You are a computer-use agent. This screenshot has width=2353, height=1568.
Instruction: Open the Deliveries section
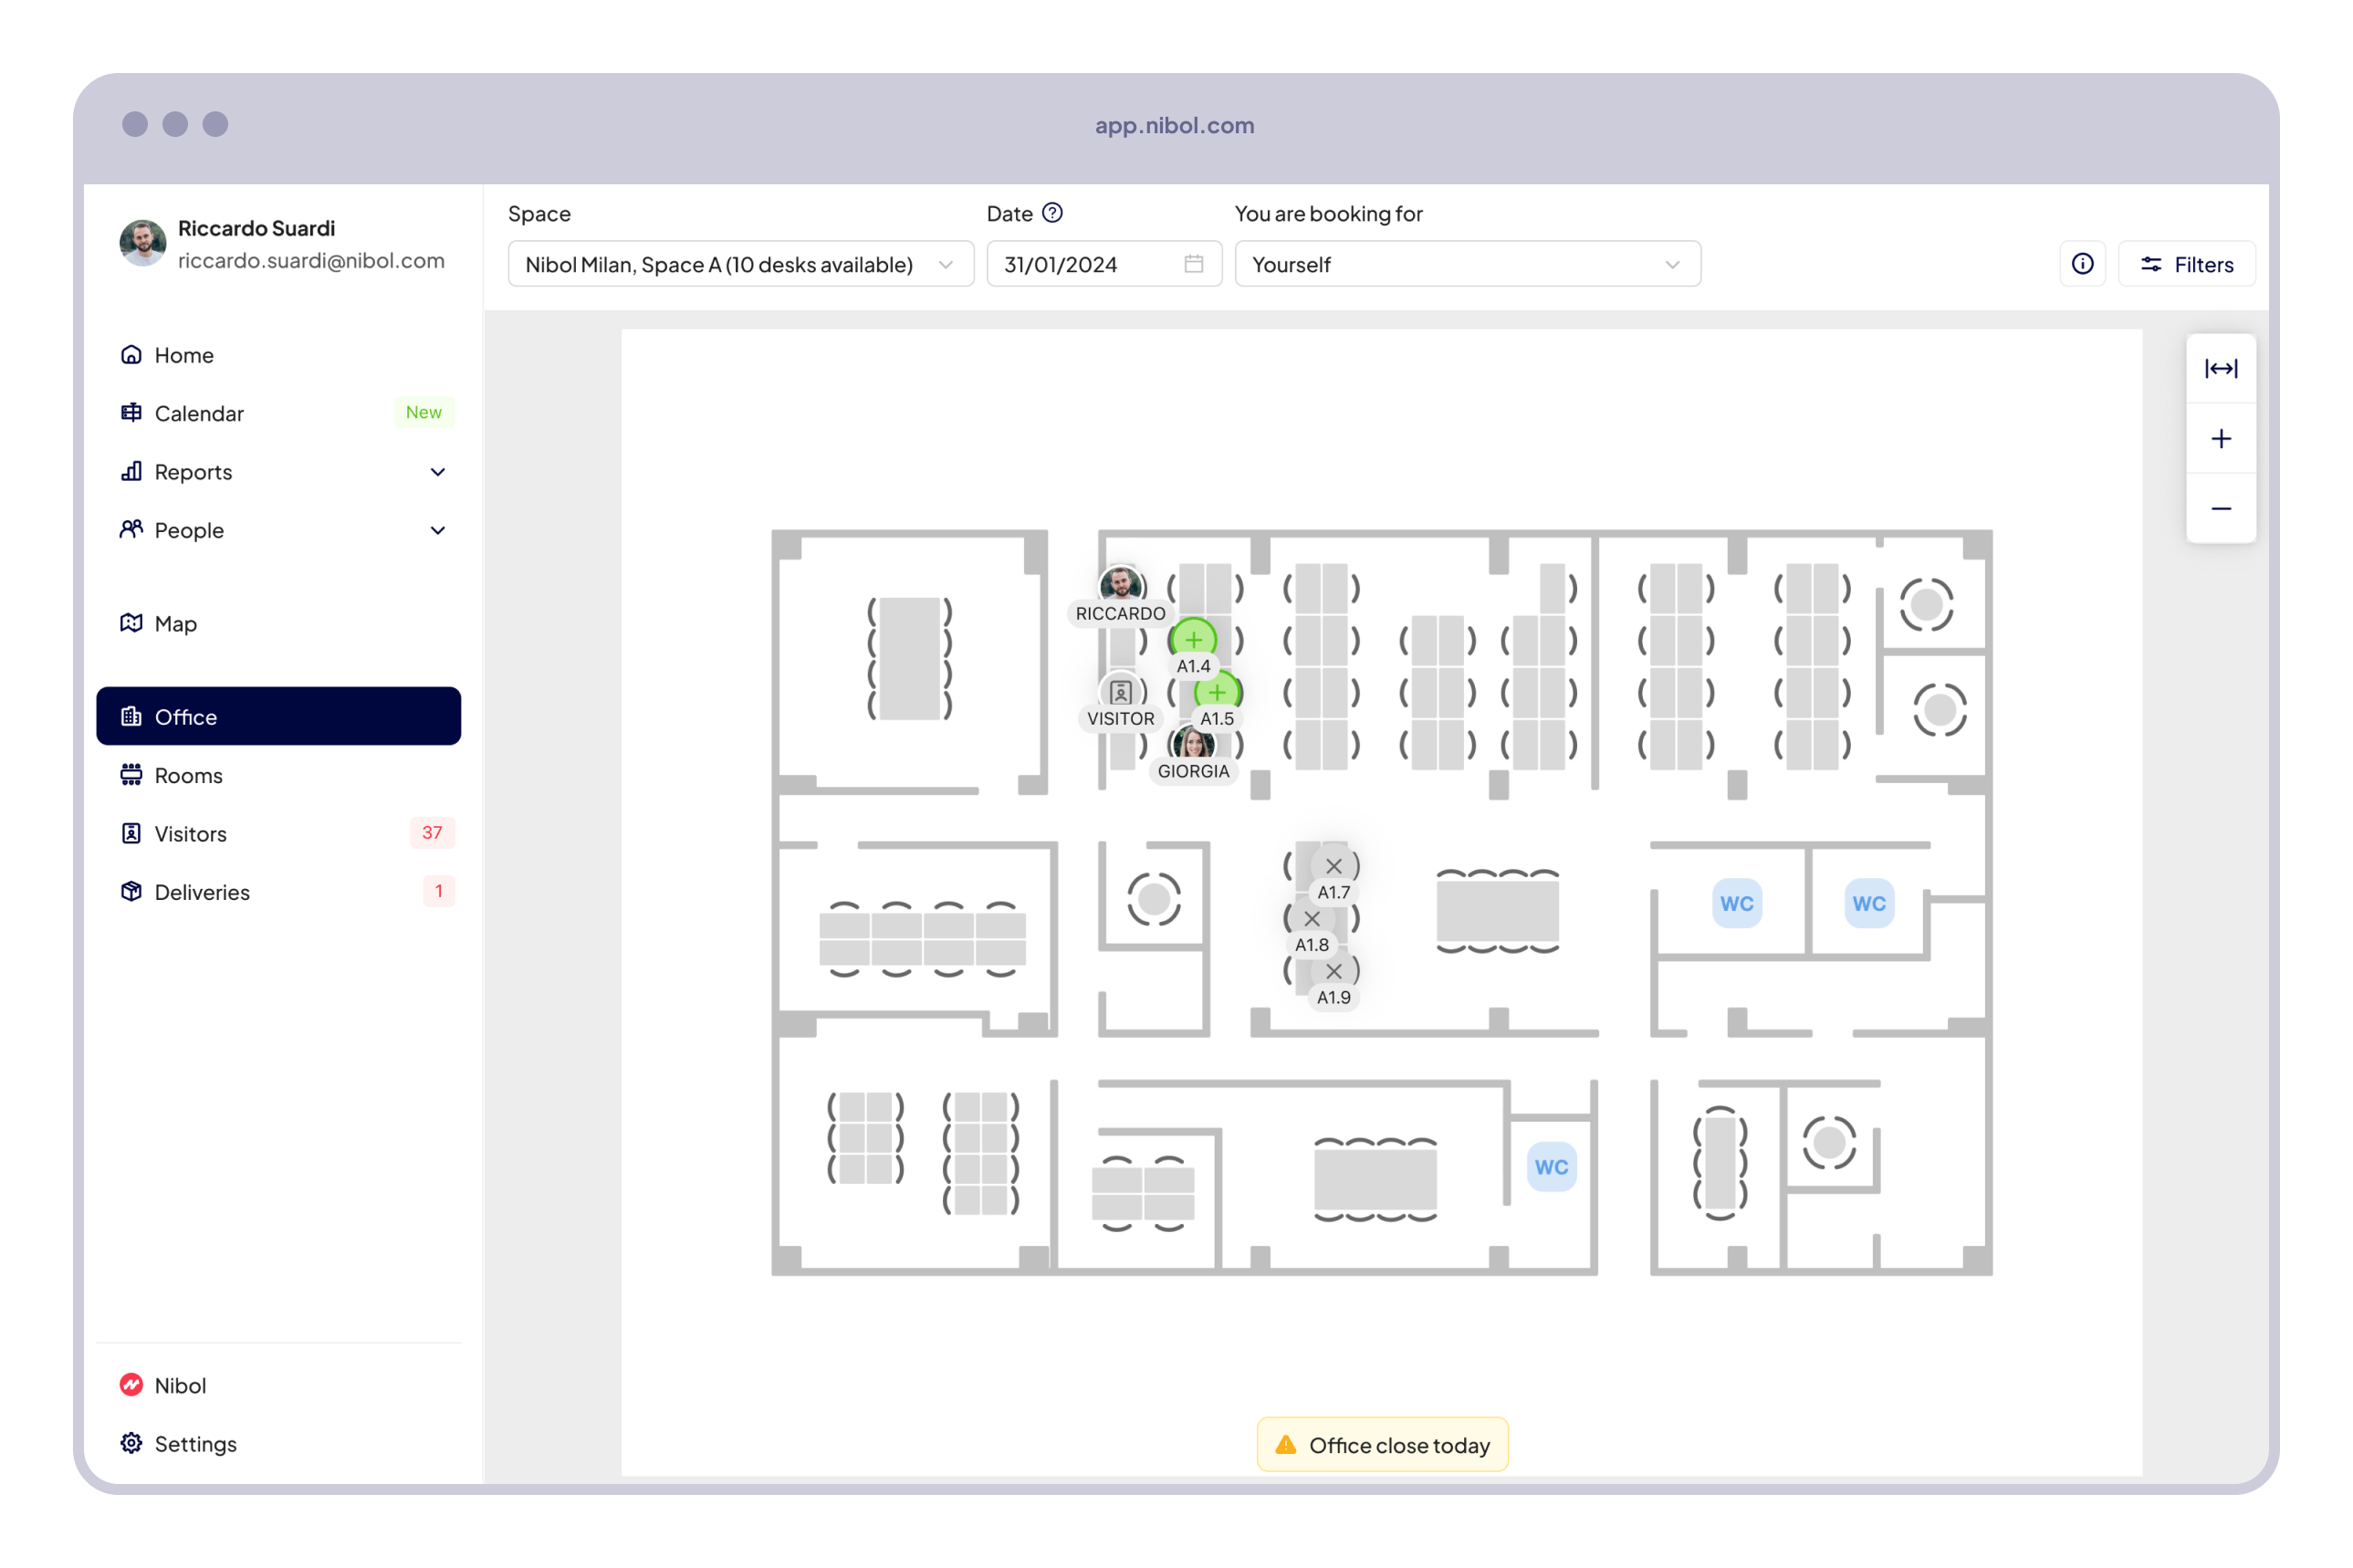click(x=201, y=892)
